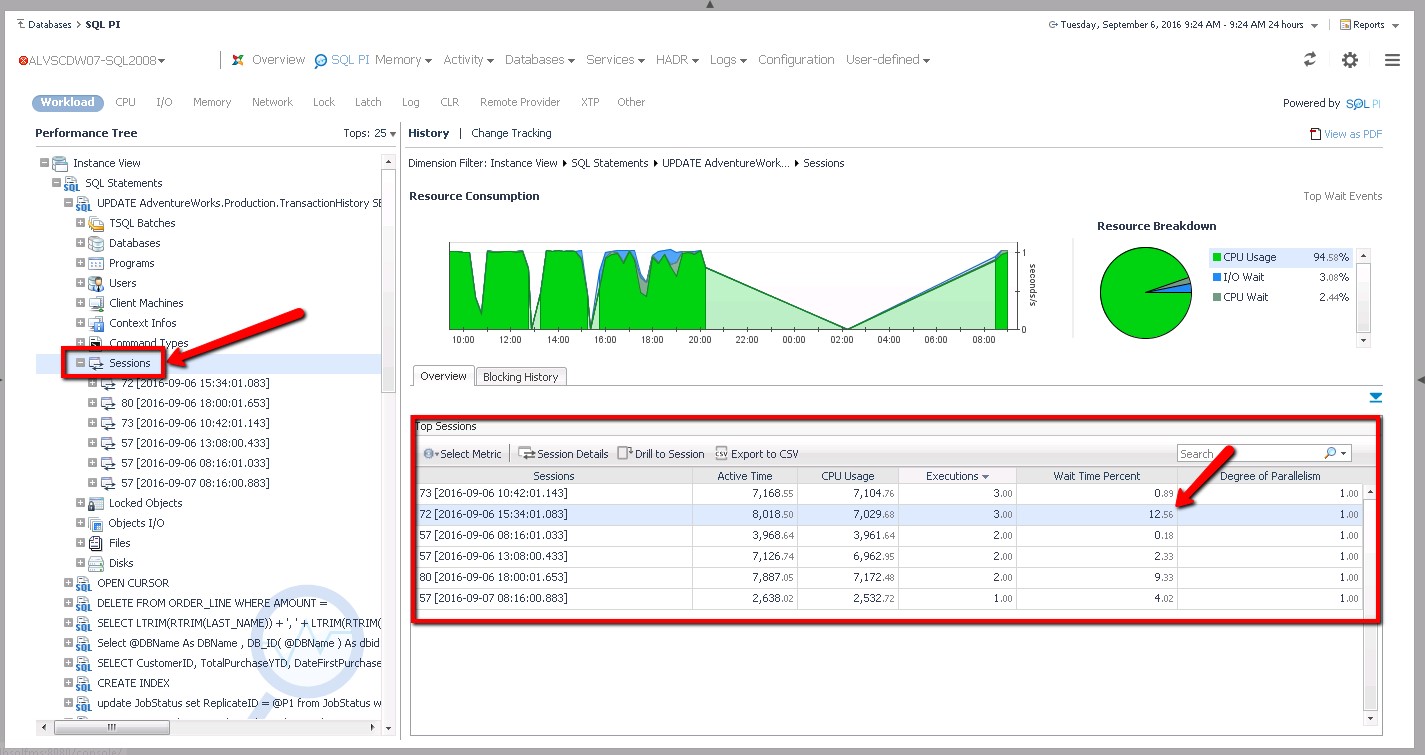Image resolution: width=1425 pixels, height=755 pixels.
Task: Click Top Wait Events link
Action: [x=1343, y=196]
